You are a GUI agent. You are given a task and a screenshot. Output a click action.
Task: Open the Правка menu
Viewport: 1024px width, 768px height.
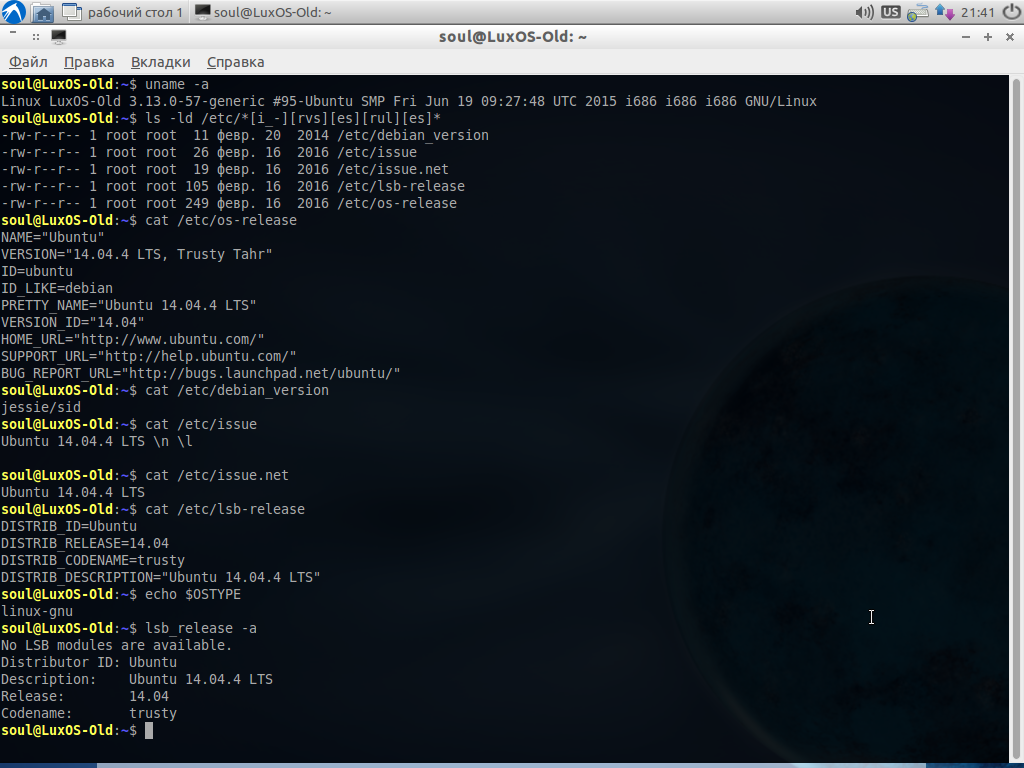[x=89, y=62]
